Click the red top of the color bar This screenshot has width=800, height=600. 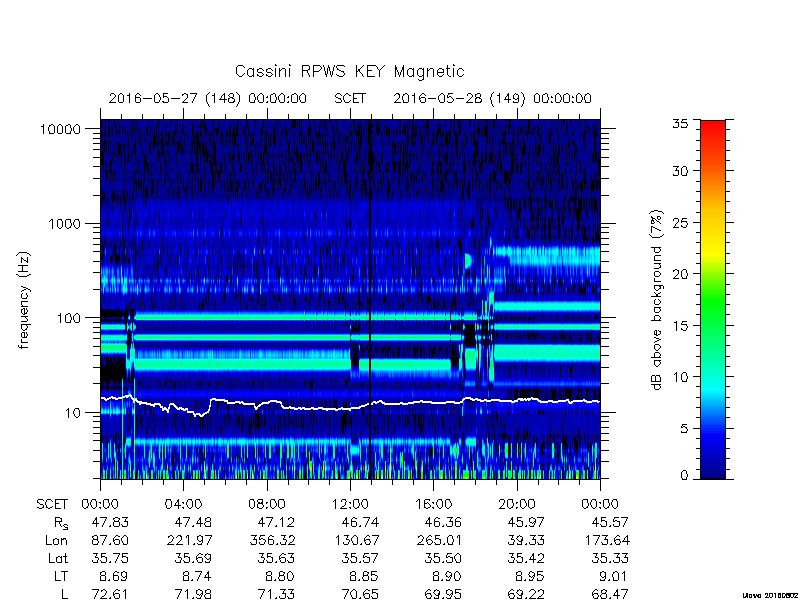click(713, 126)
